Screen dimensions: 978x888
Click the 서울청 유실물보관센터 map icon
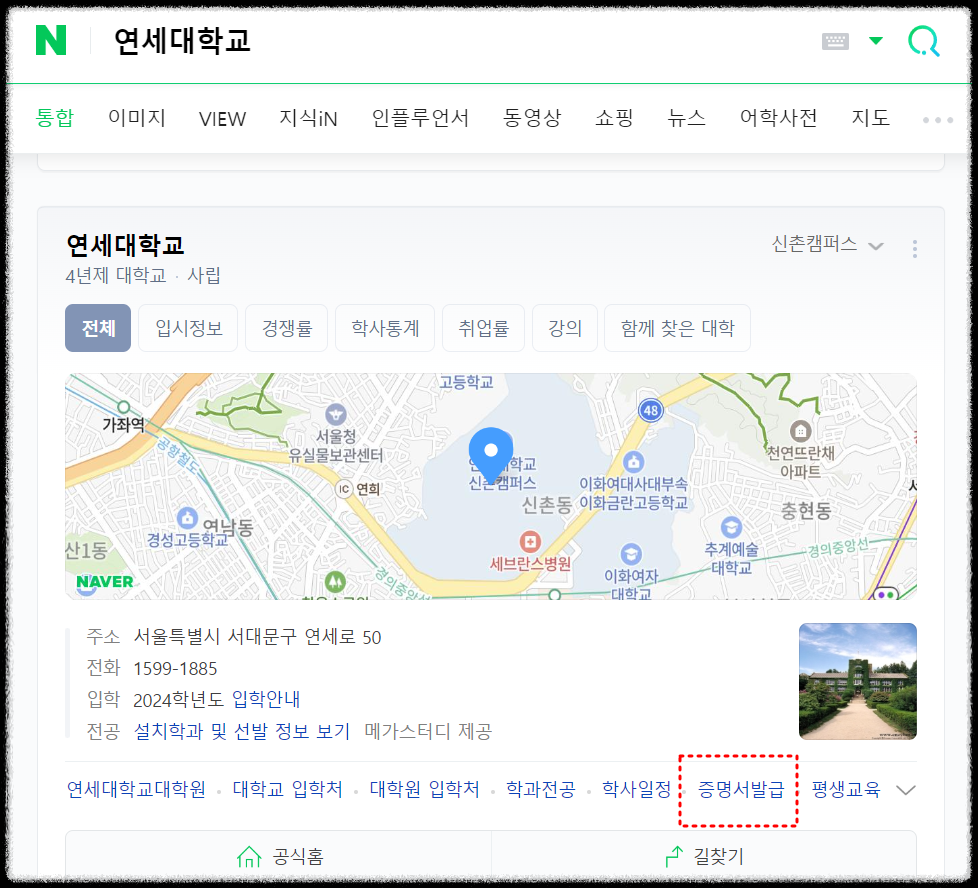(x=336, y=413)
